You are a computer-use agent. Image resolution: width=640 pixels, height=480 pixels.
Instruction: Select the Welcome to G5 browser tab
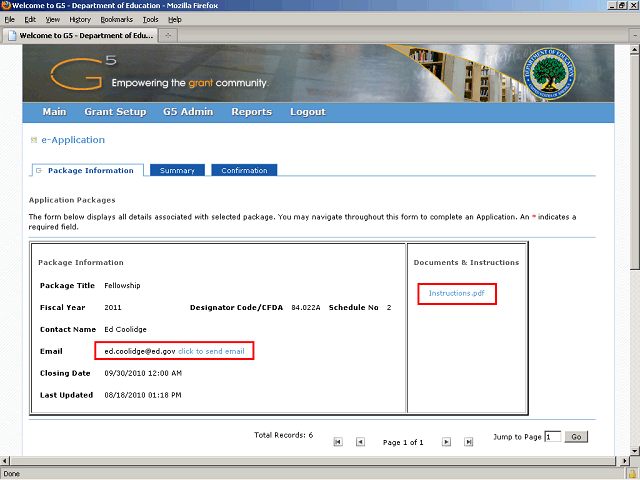click(x=80, y=36)
